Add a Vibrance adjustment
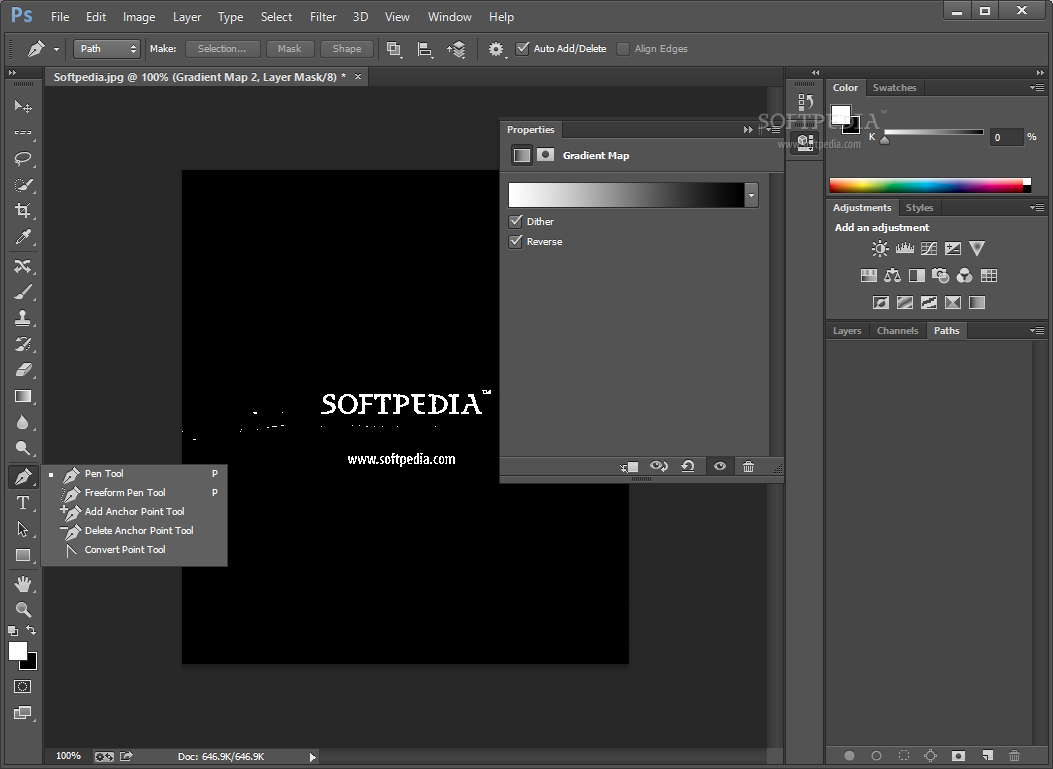 [977, 249]
